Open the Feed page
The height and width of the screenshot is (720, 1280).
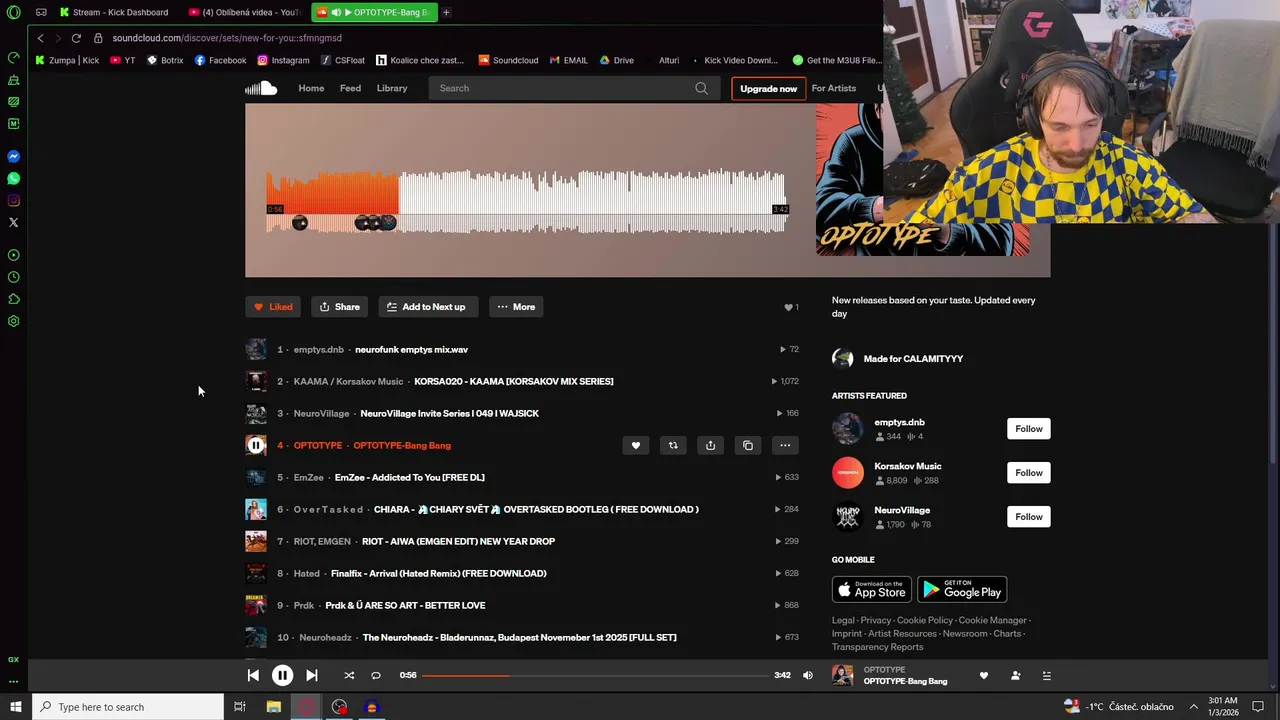click(x=350, y=88)
